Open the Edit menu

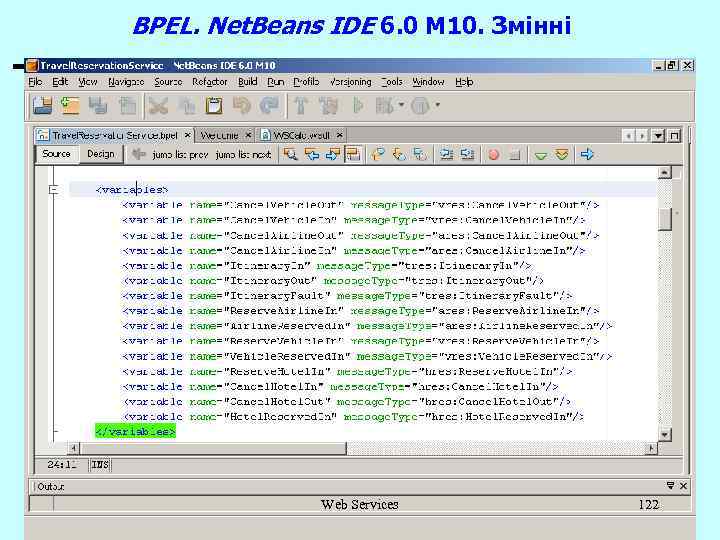60,82
